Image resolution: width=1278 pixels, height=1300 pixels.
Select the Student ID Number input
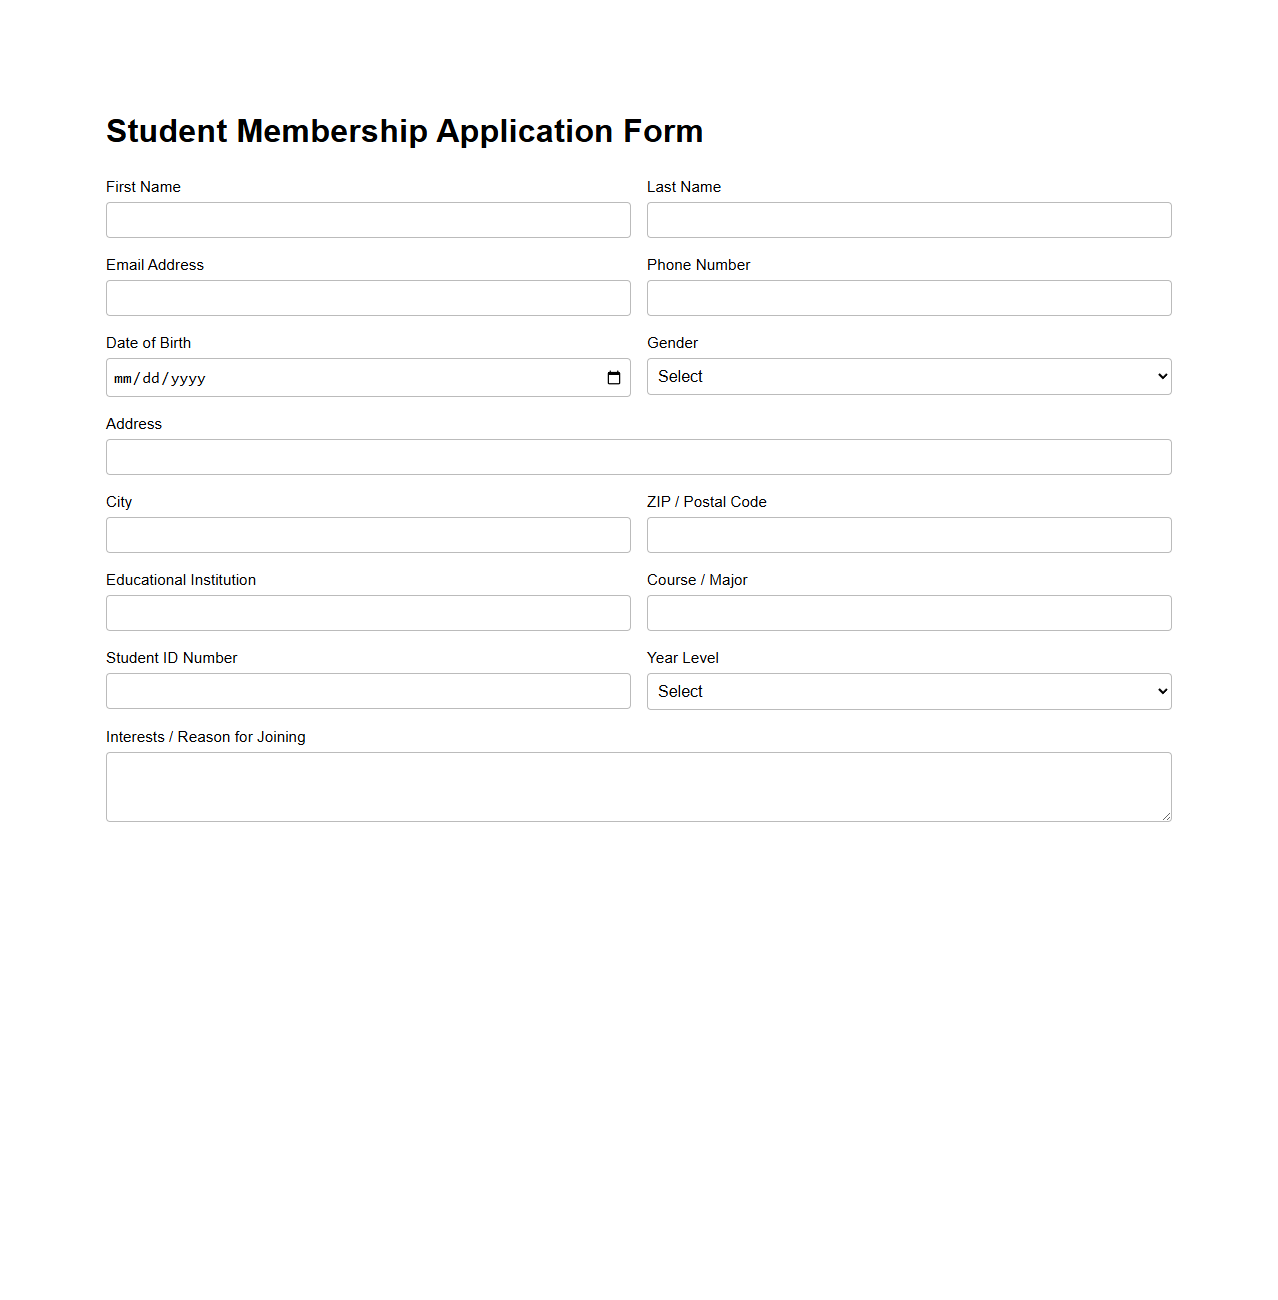point(368,690)
